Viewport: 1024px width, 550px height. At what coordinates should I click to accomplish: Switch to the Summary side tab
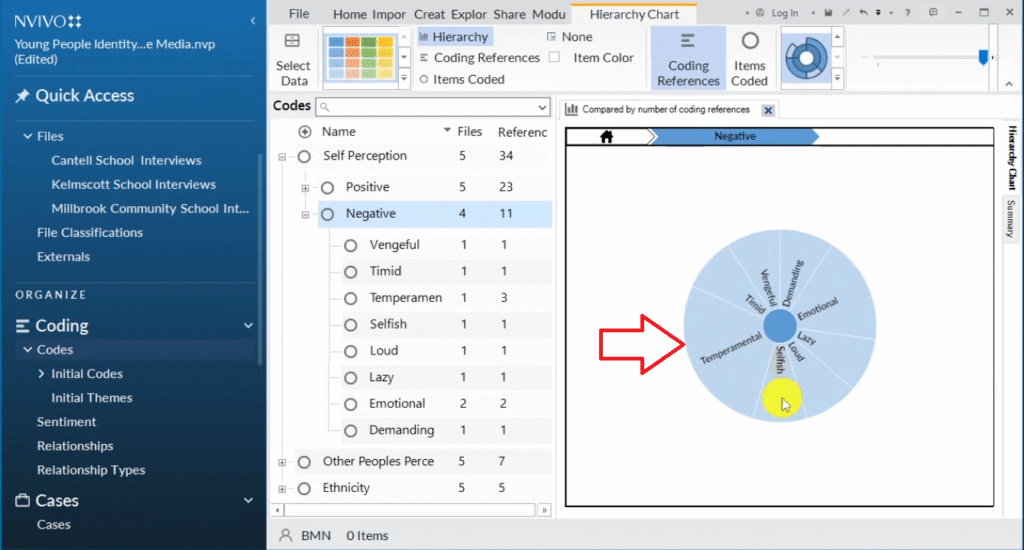pyautogui.click(x=1010, y=218)
